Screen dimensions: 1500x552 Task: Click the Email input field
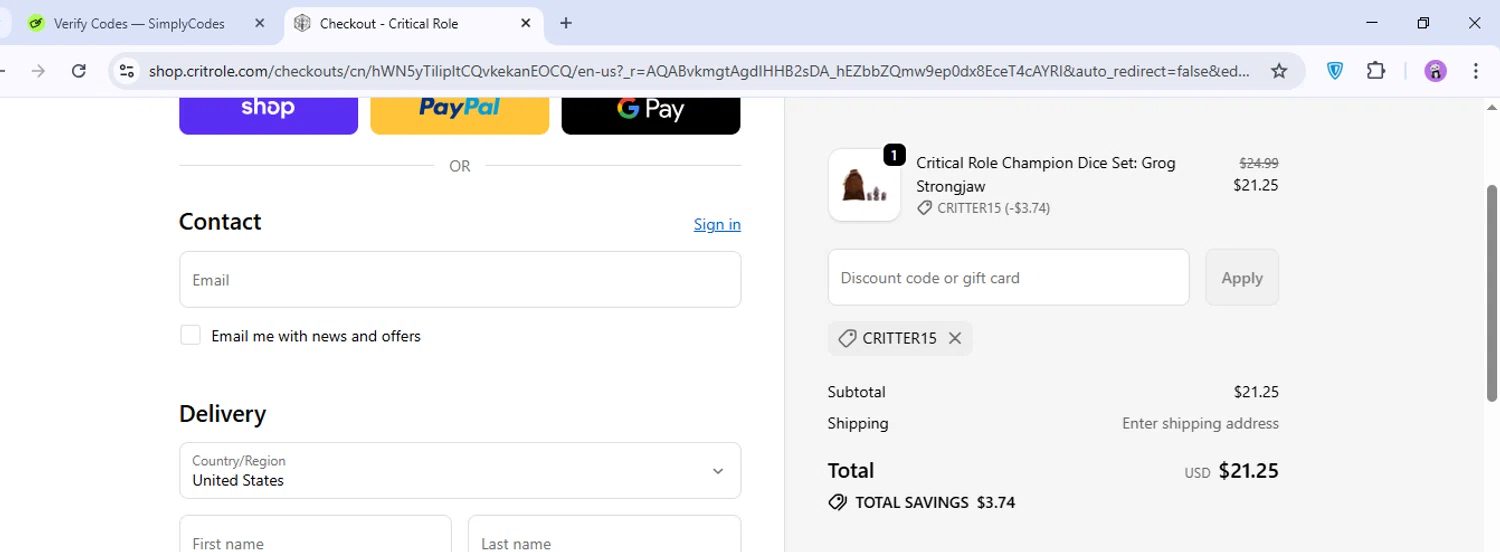460,280
